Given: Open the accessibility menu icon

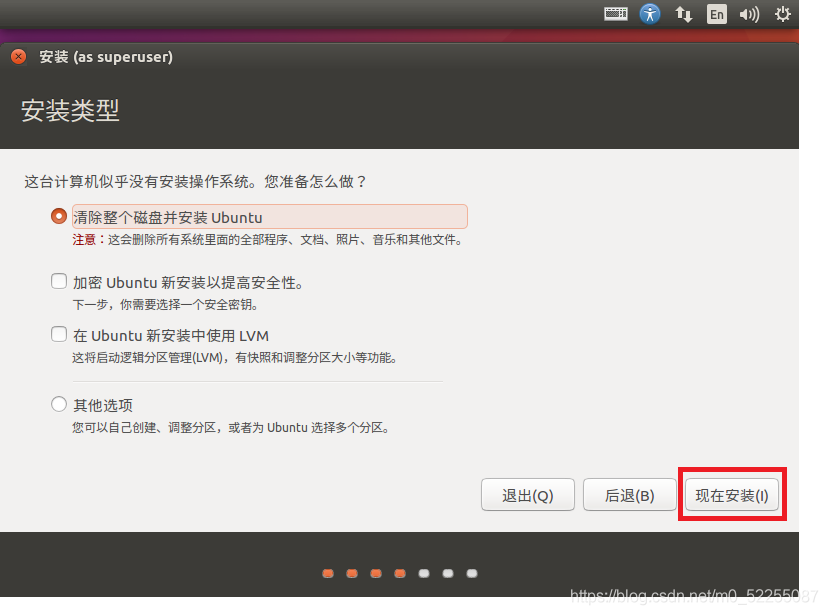Looking at the screenshot, I should point(650,14).
